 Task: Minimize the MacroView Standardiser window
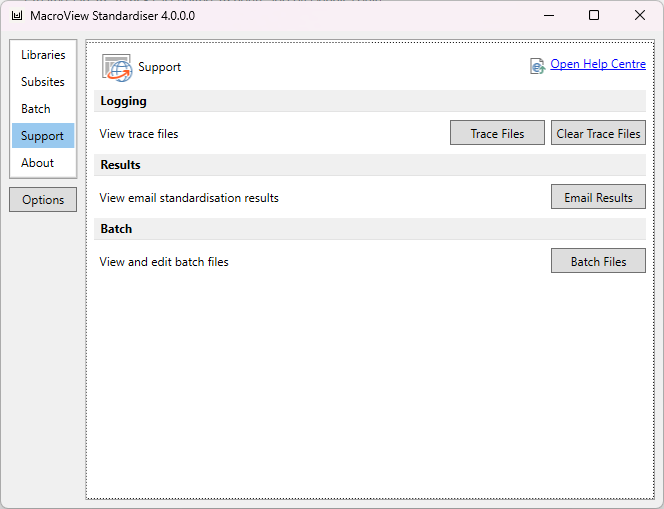pyautogui.click(x=549, y=16)
